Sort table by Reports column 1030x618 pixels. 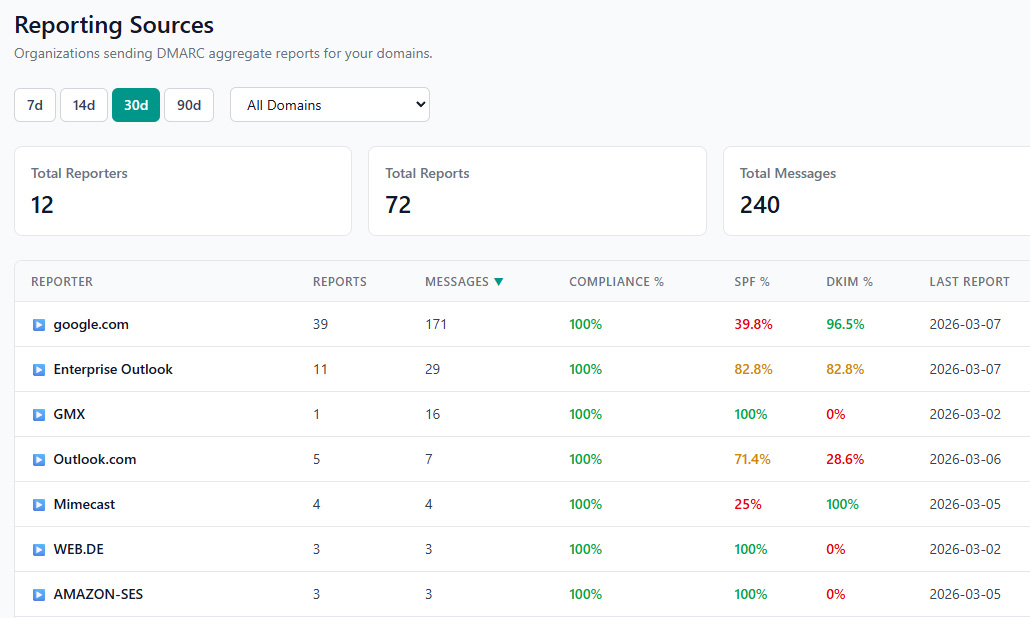[340, 282]
